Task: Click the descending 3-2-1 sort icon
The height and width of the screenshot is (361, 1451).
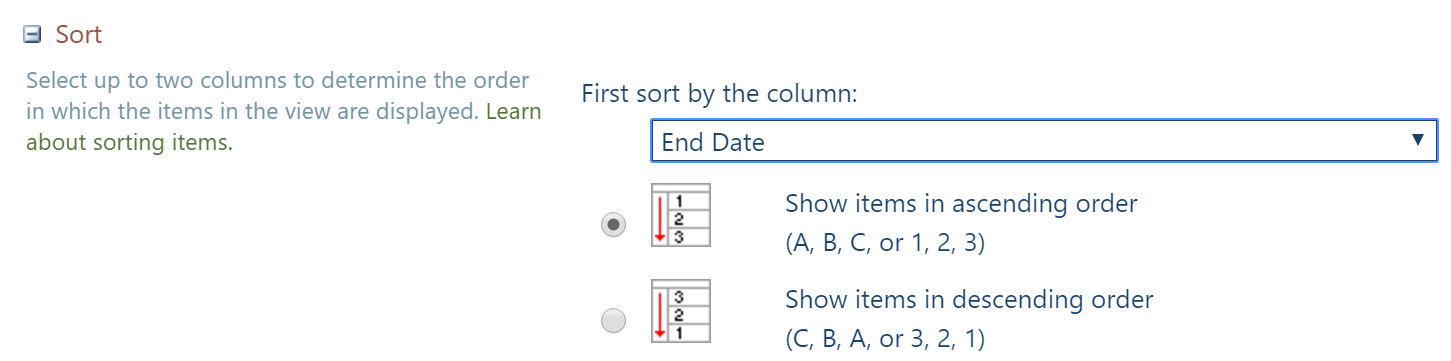Action: point(680,311)
